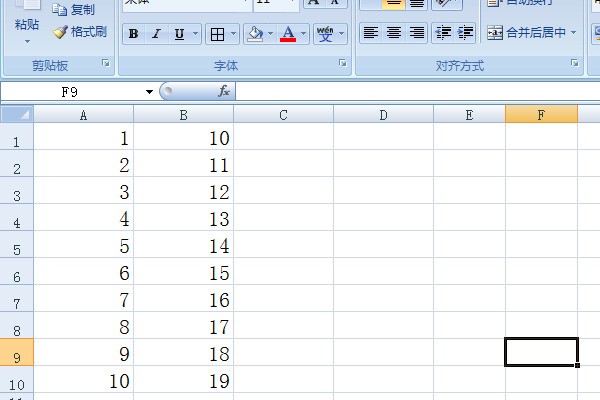This screenshot has width=600, height=400.
Task: Open the Name Box dropdown
Action: click(x=150, y=91)
